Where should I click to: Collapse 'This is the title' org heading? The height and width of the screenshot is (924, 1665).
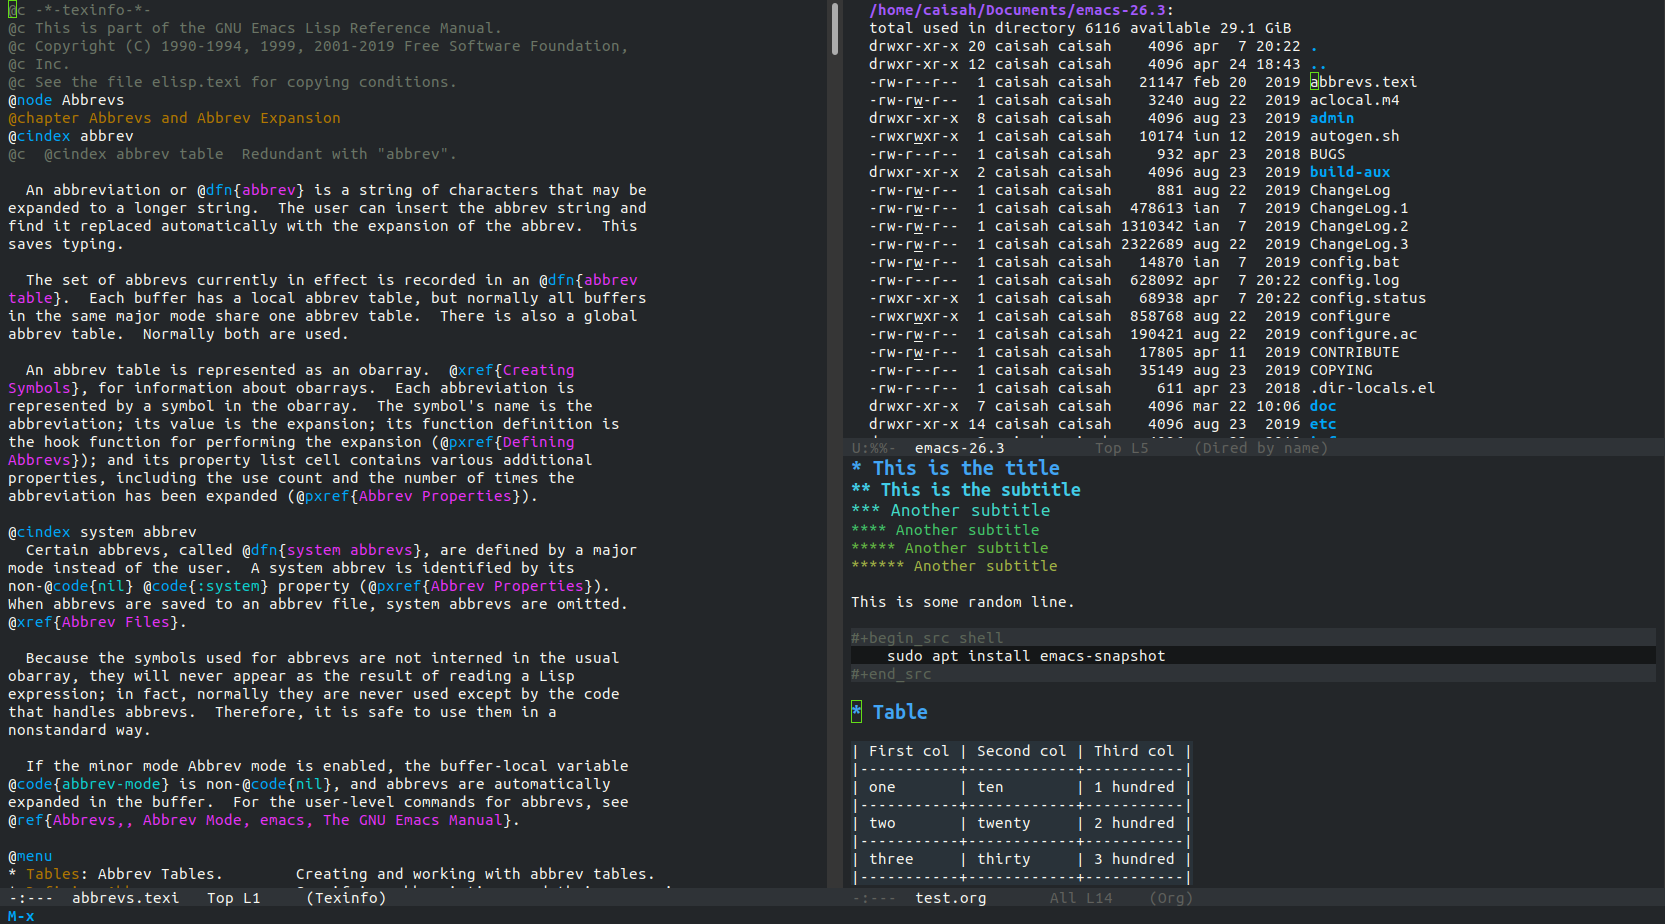coord(955,468)
